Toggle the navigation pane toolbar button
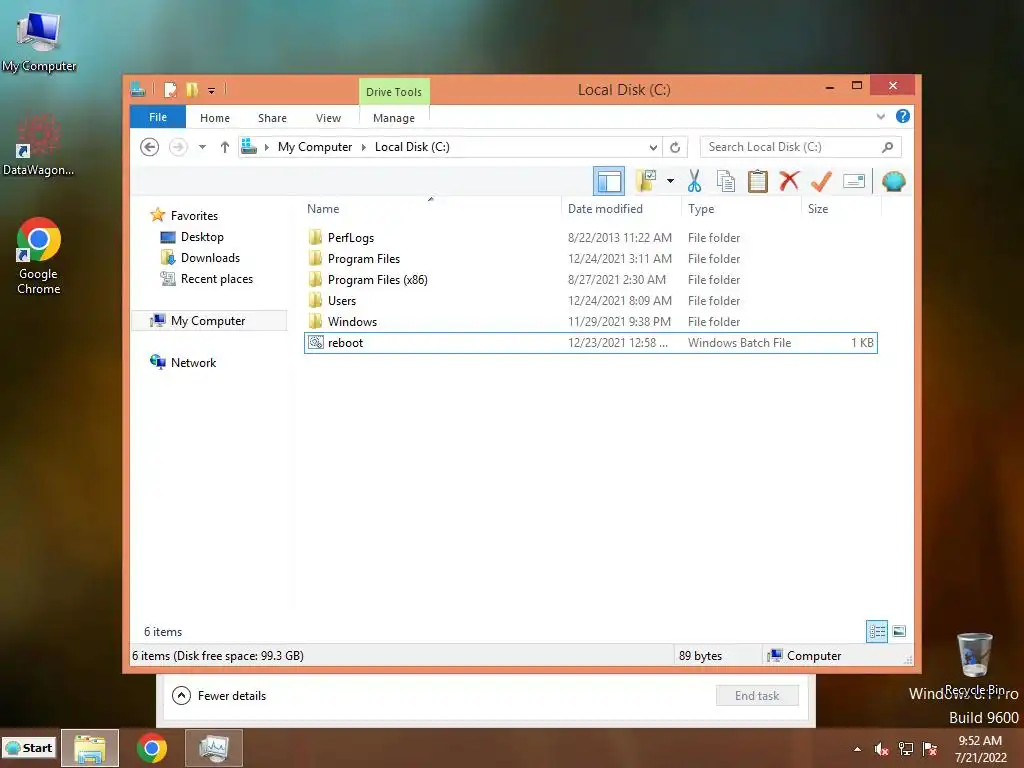This screenshot has height=768, width=1024. (x=609, y=181)
